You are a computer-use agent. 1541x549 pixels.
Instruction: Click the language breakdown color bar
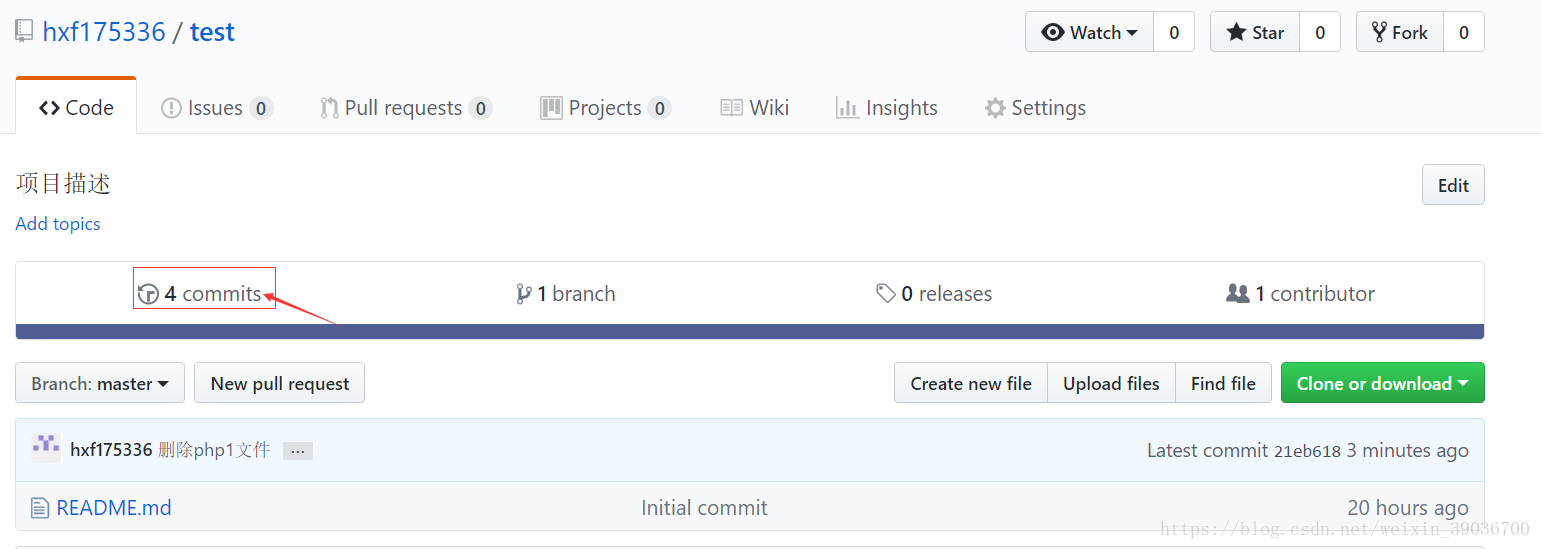pos(750,332)
